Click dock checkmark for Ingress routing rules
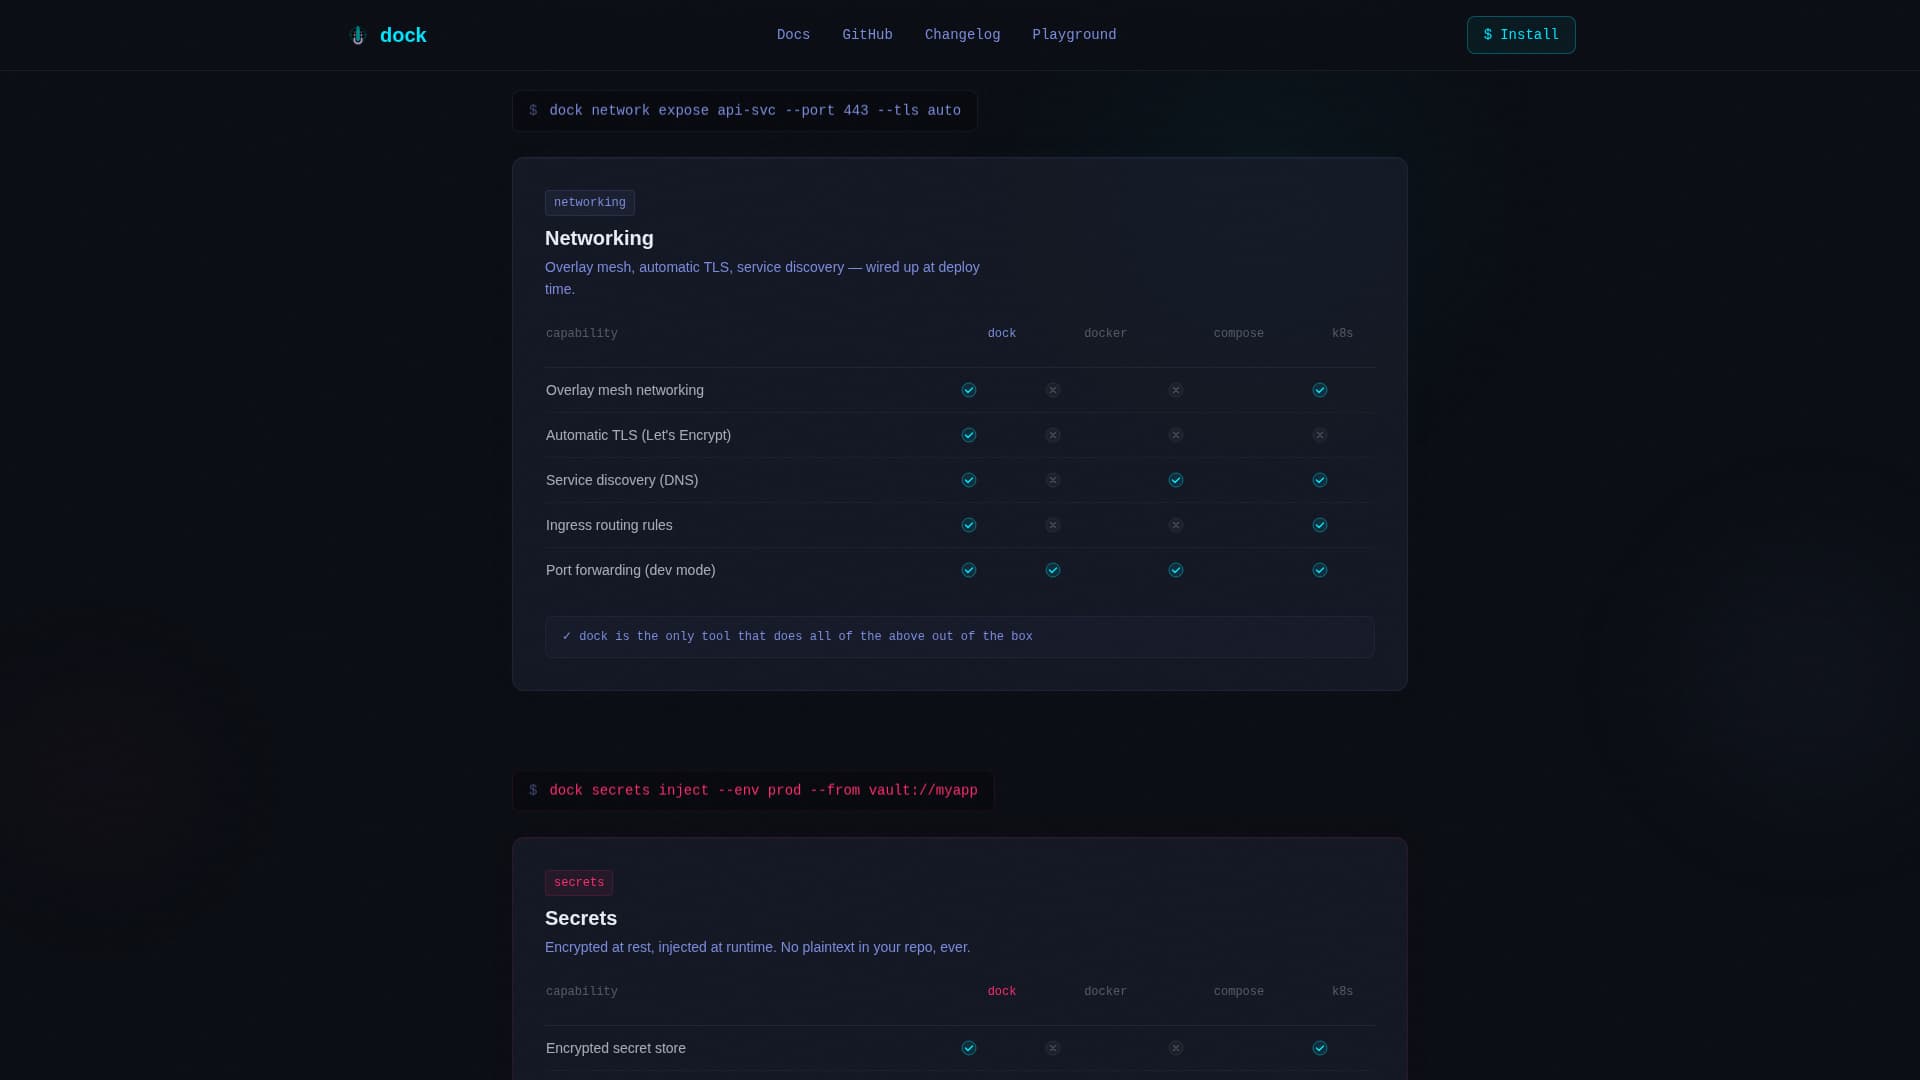This screenshot has width=1920, height=1080. coord(969,525)
